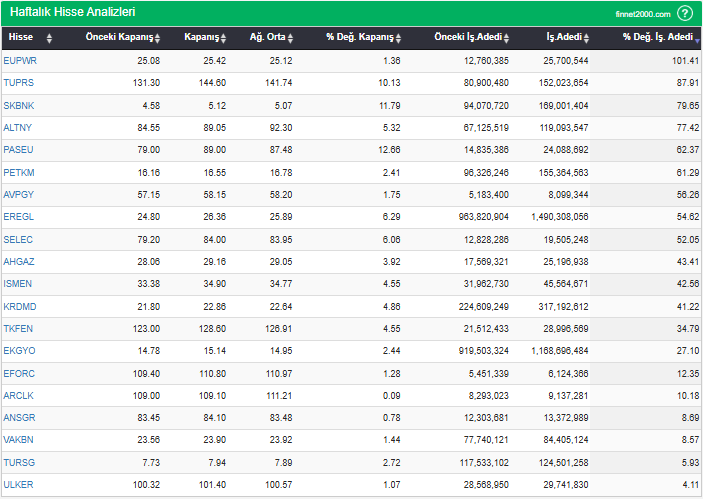Viewport: 703px width, 499px height.
Task: Click the EREGL ticker
Action: pos(19,216)
